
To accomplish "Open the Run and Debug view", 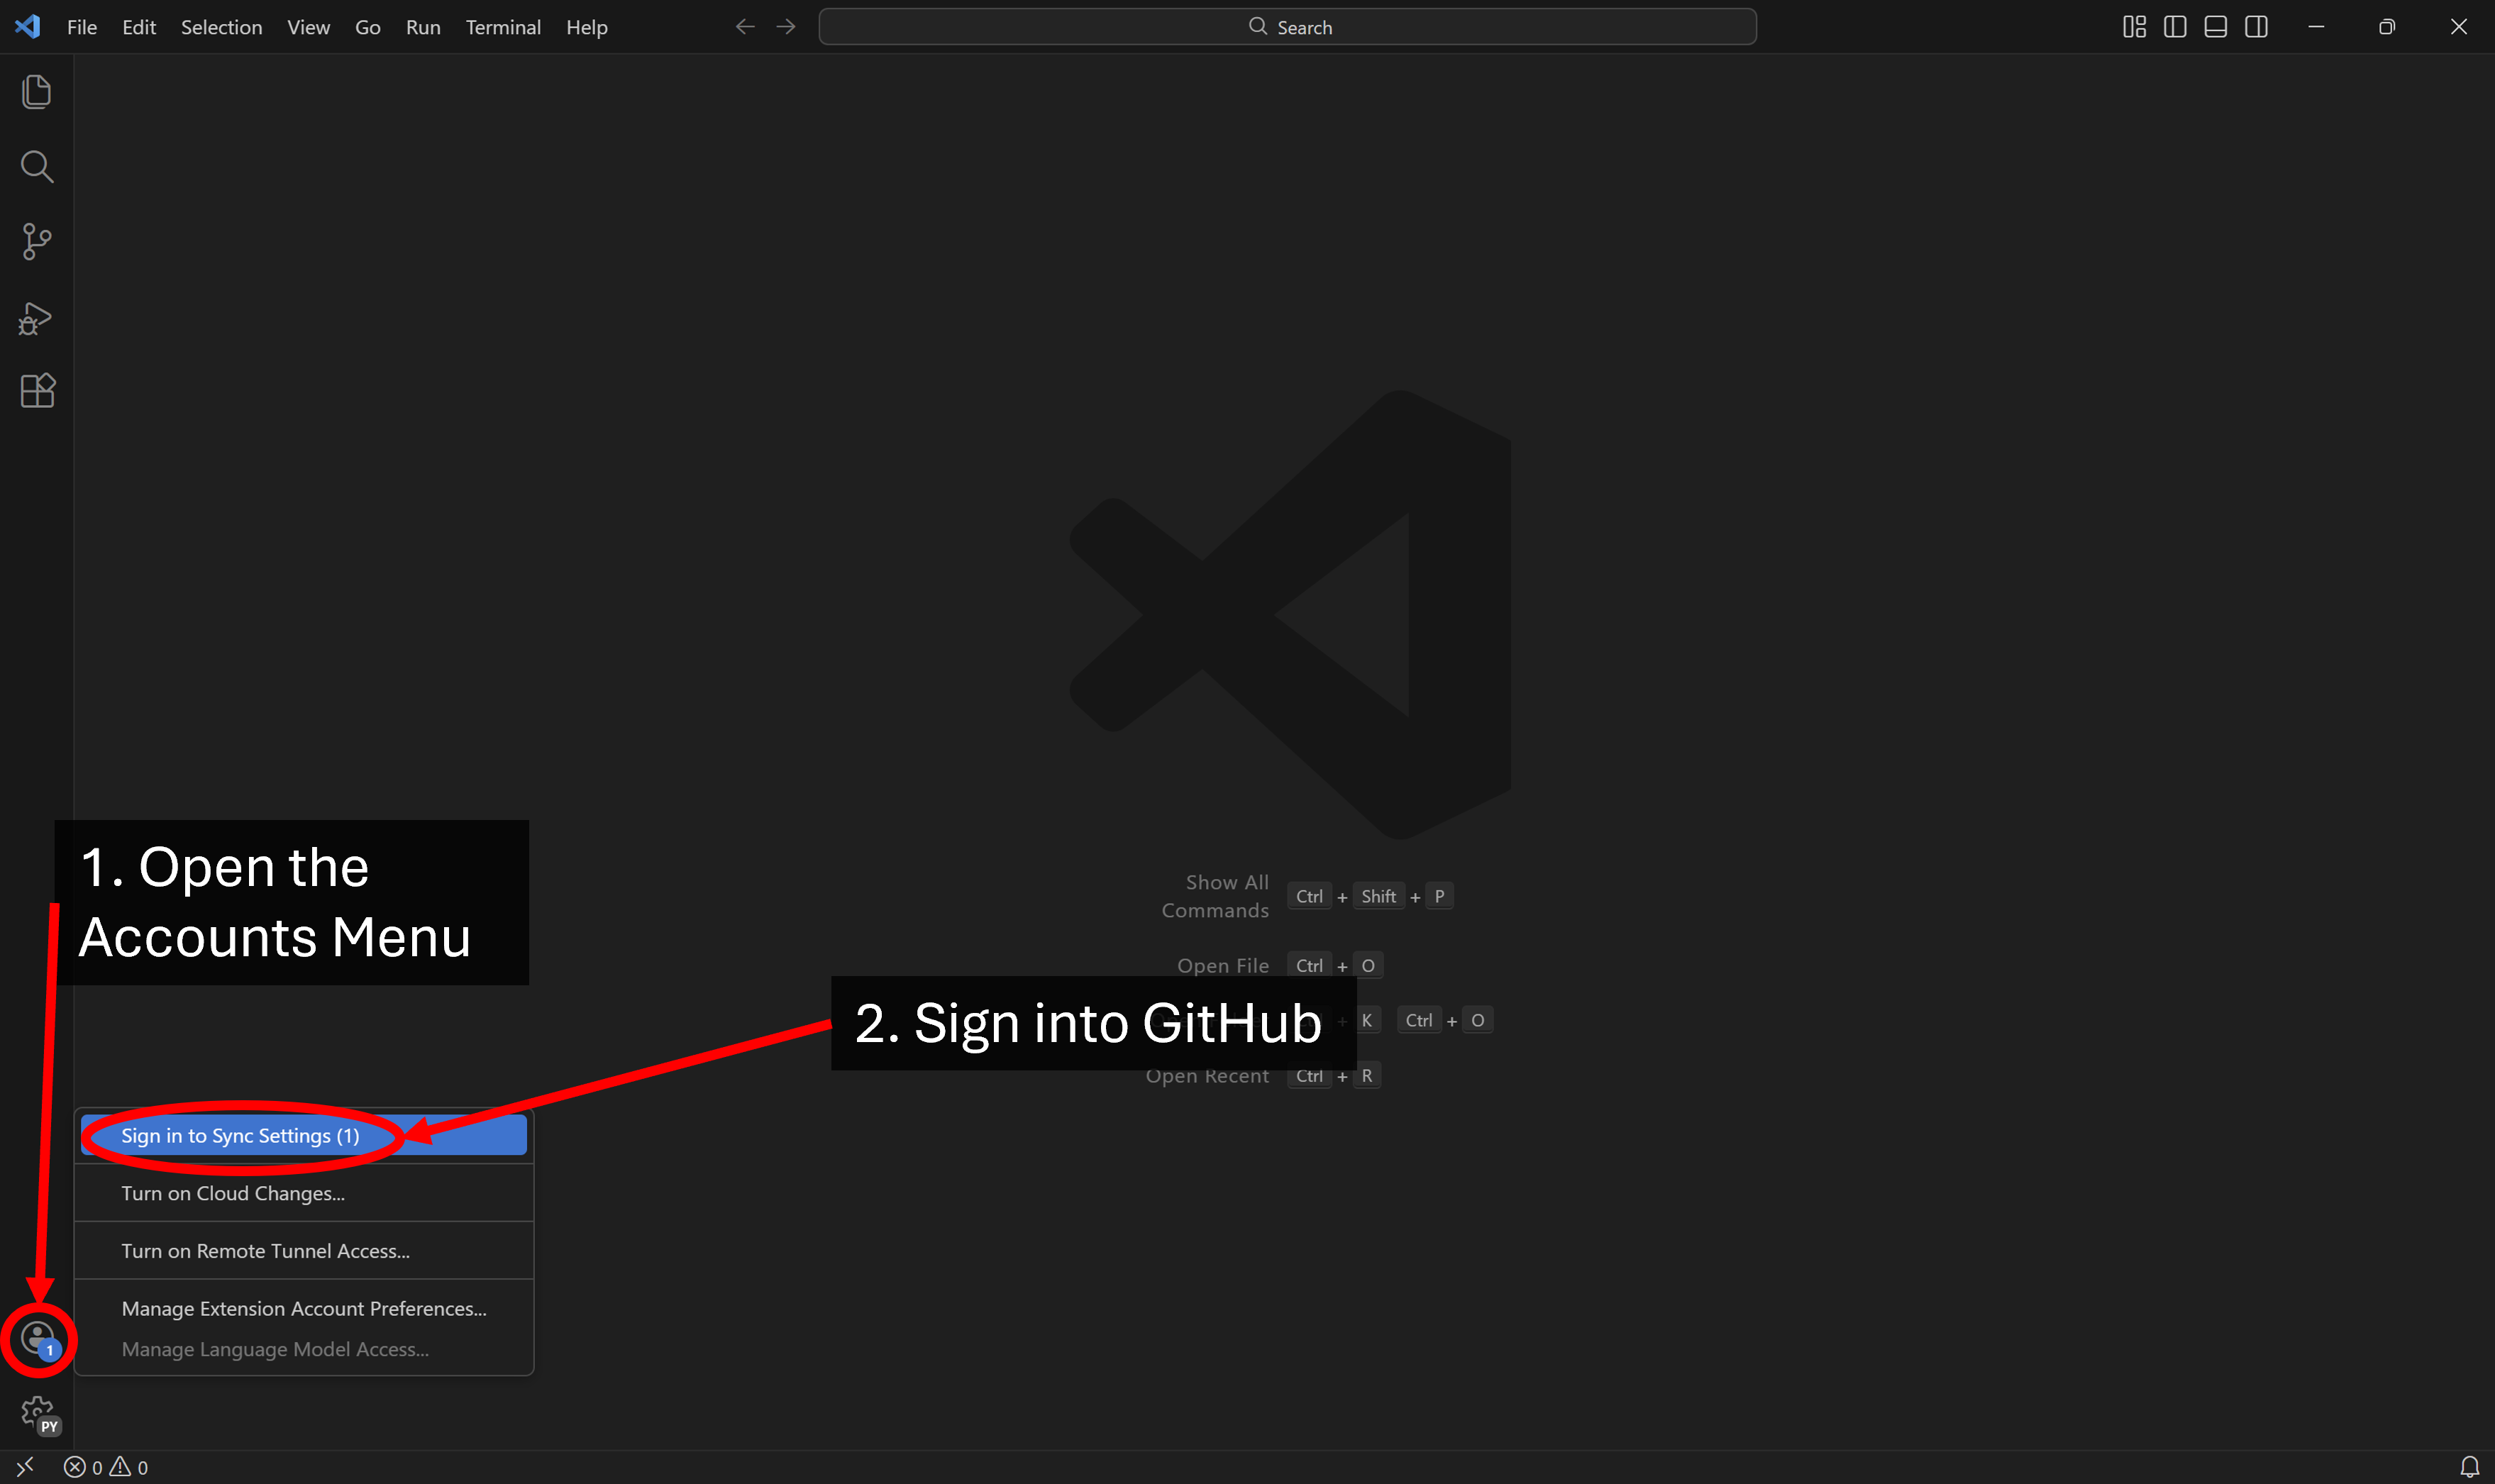I will coord(37,318).
